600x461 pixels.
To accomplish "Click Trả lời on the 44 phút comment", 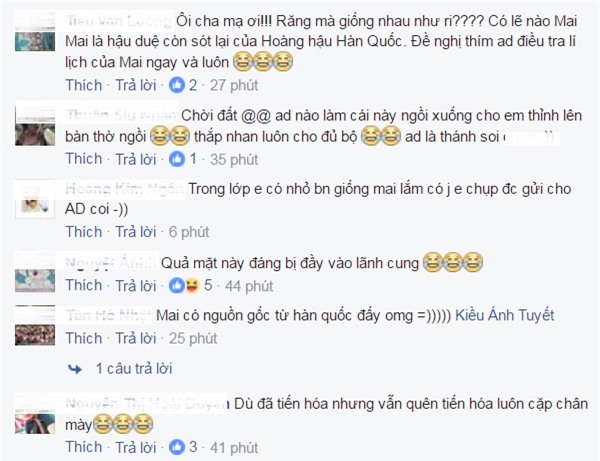I will point(136,285).
